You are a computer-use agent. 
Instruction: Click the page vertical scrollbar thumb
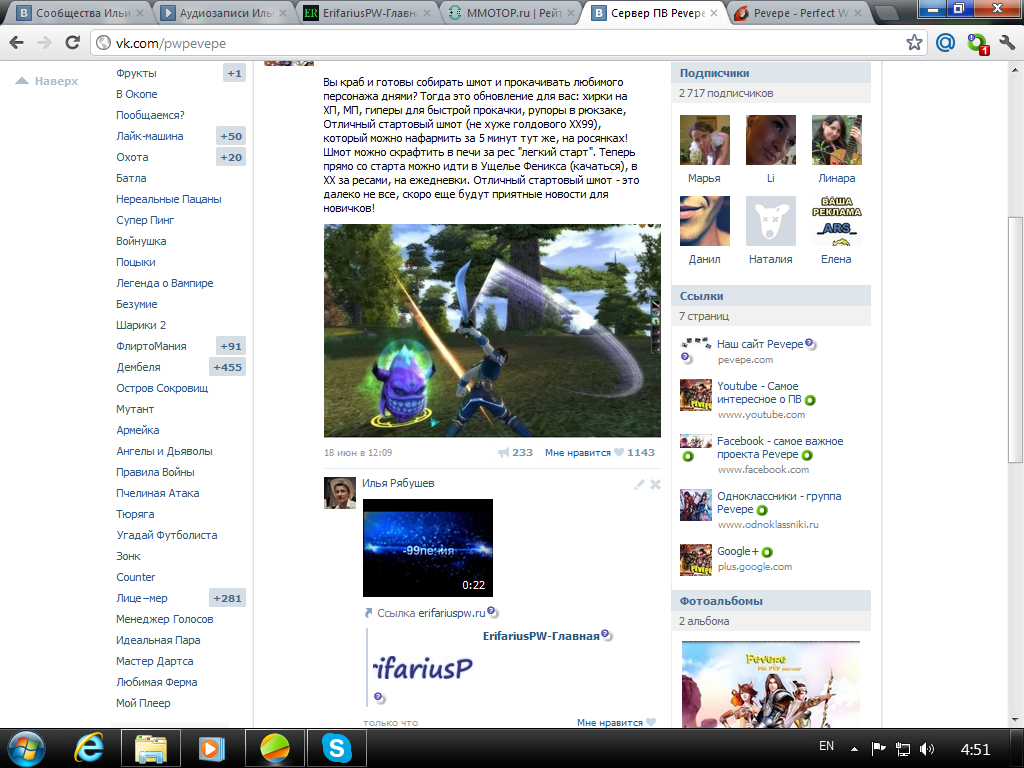[1016, 340]
